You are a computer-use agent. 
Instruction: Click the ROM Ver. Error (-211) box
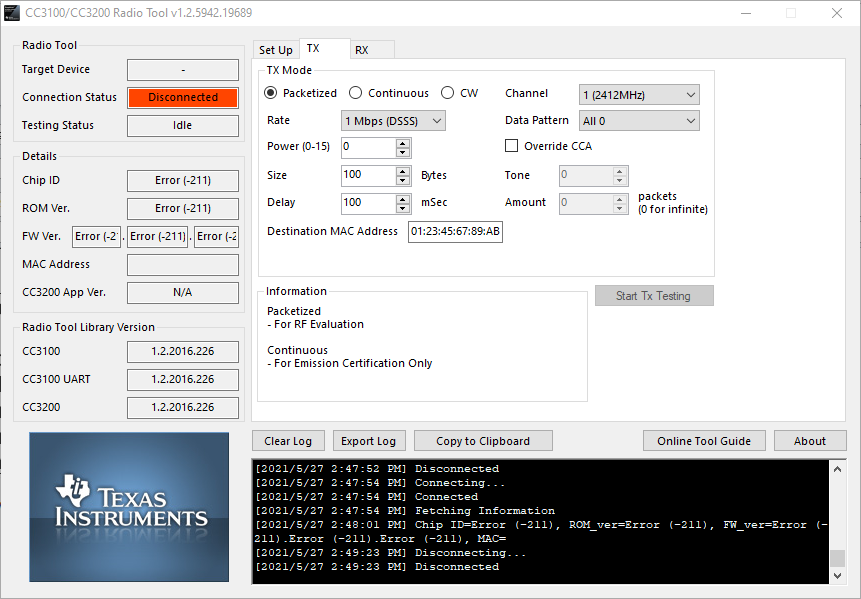pos(183,209)
